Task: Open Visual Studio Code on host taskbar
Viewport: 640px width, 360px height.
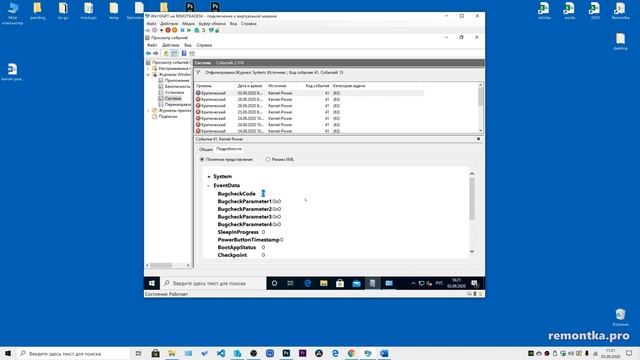Action: coord(221,353)
